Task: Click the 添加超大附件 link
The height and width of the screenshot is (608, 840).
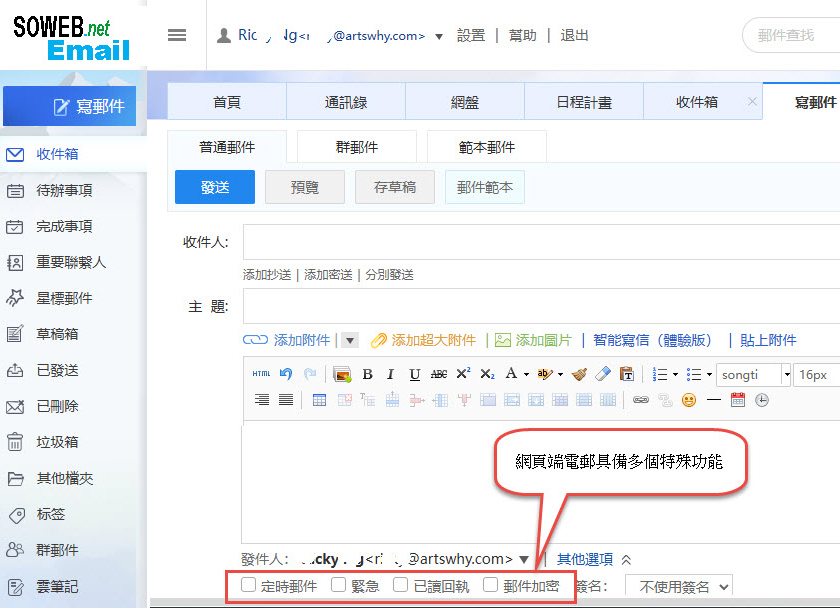Action: tap(433, 339)
